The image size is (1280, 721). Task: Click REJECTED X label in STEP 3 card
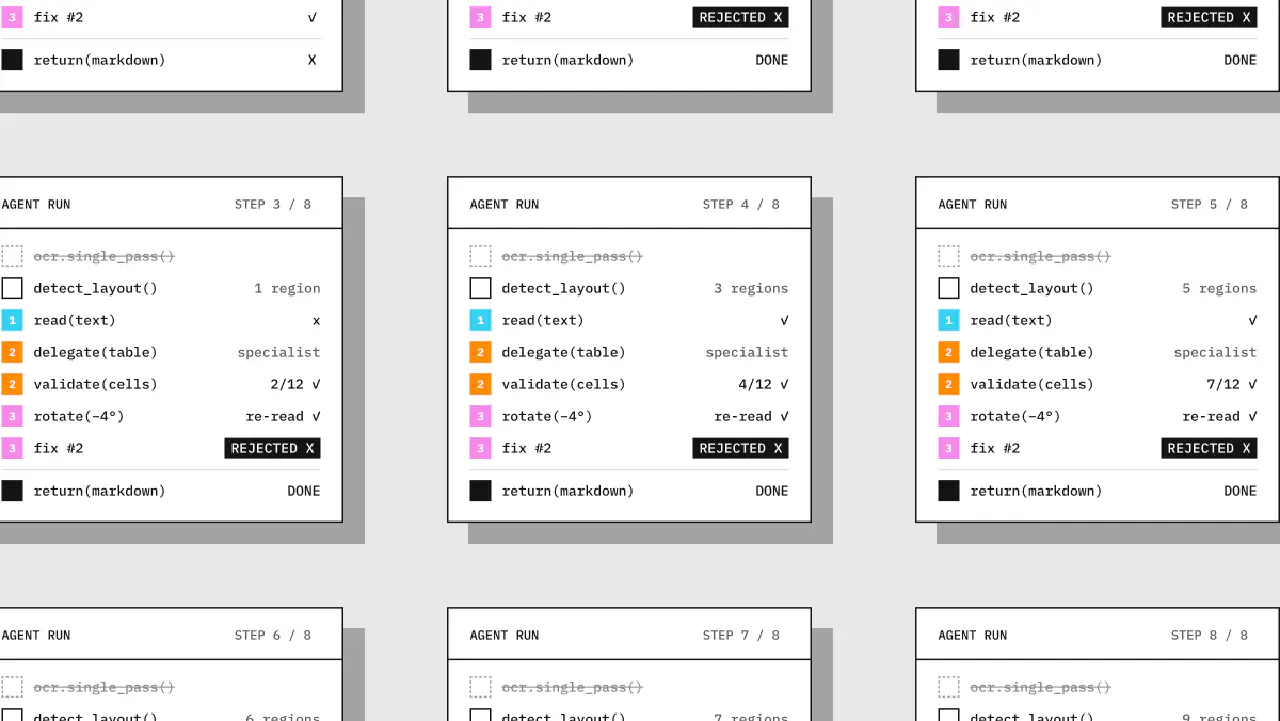click(272, 448)
